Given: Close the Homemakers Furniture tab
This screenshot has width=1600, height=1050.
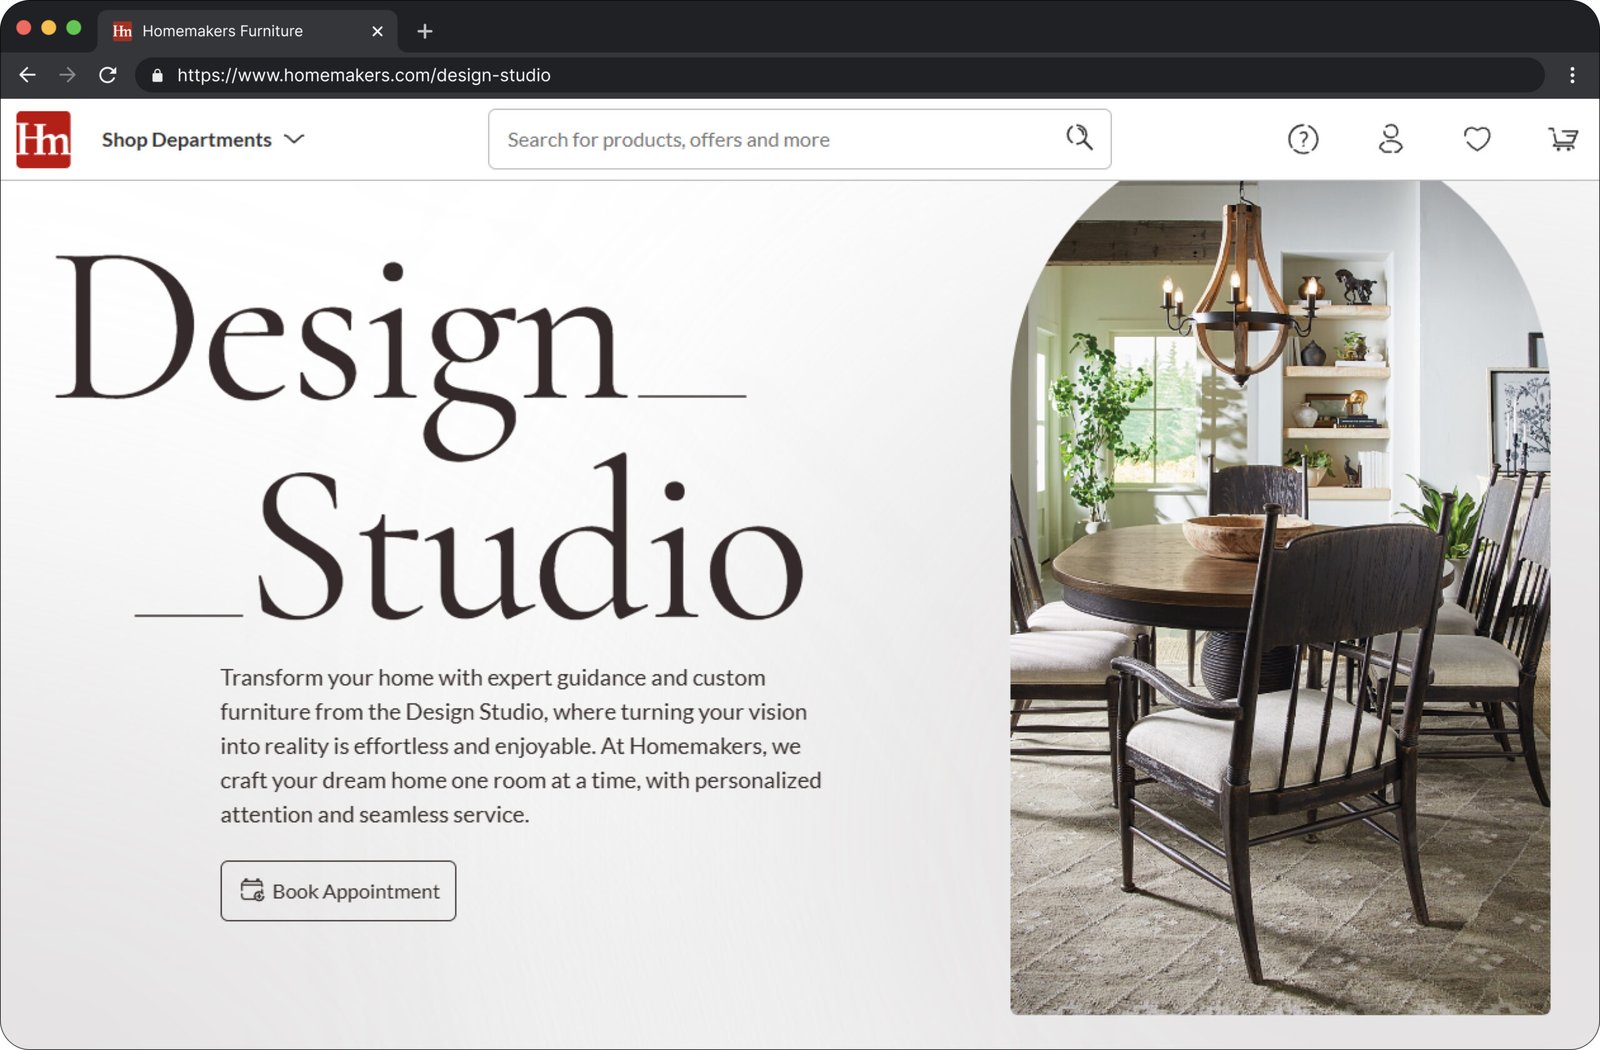Looking at the screenshot, I should (377, 31).
